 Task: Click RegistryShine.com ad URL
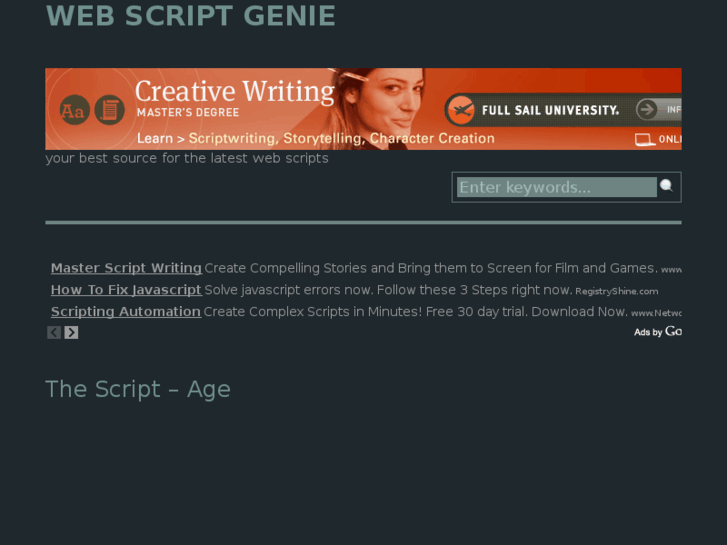617,291
